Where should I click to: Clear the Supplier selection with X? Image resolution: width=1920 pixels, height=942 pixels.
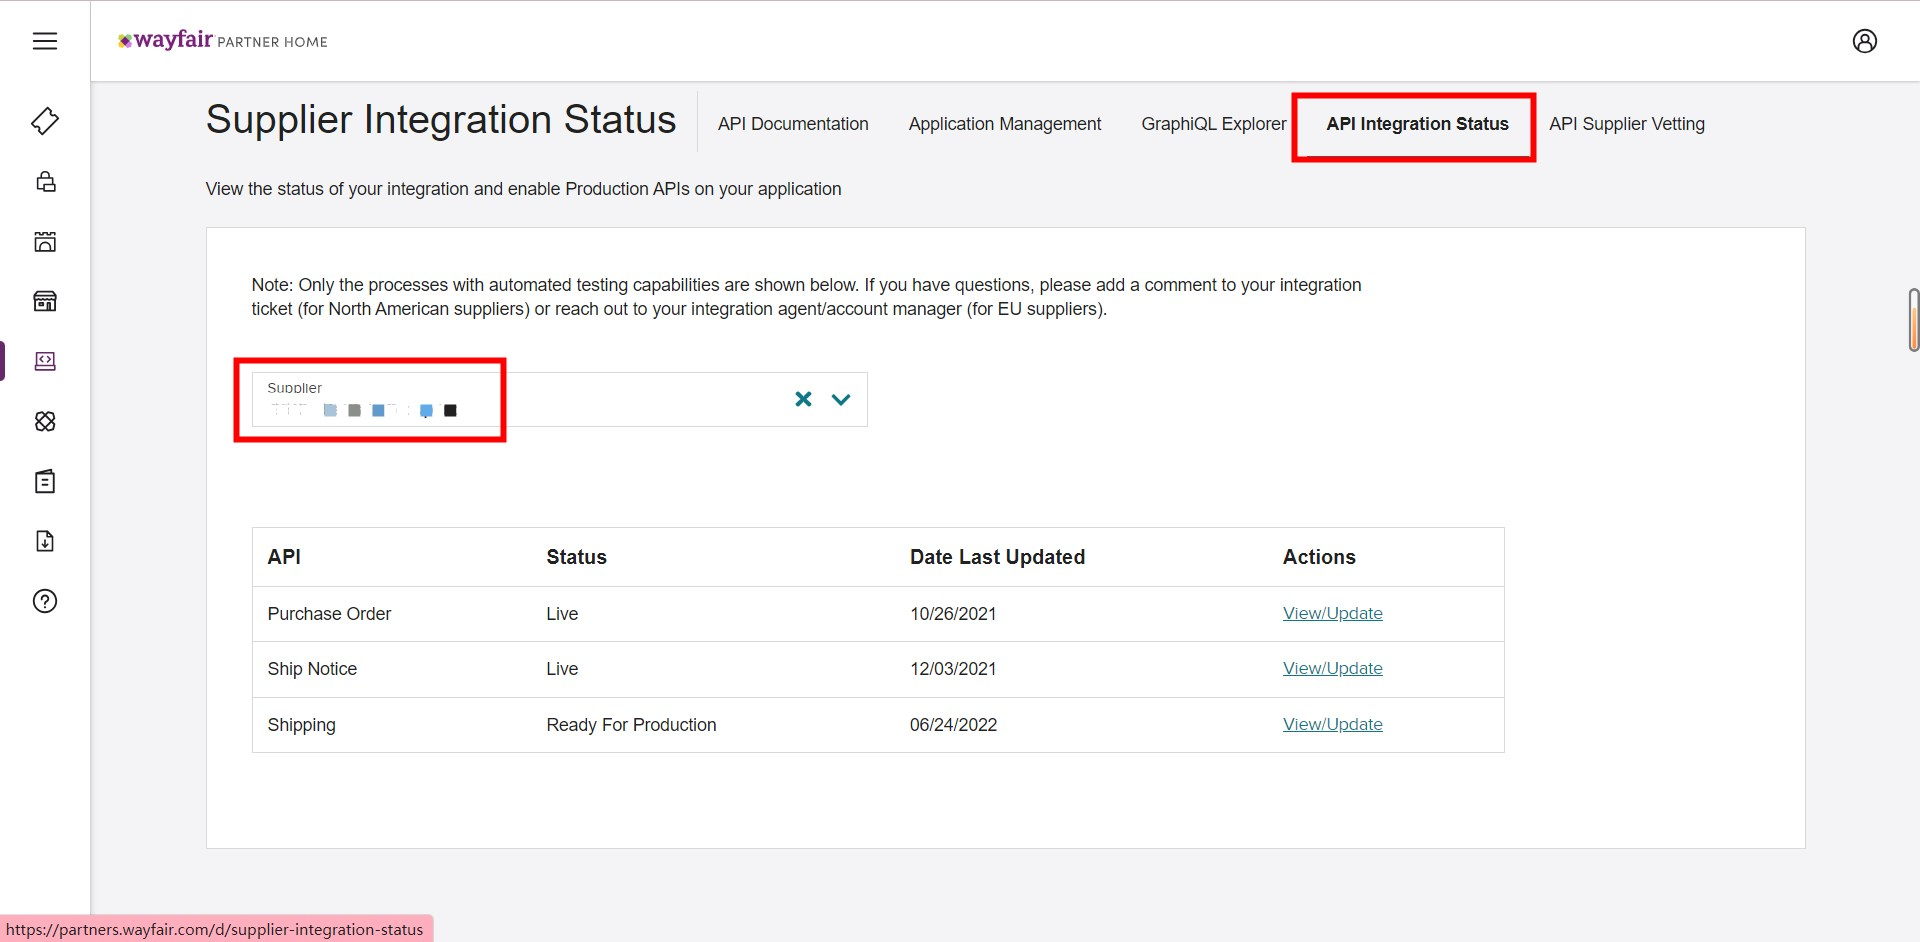click(803, 399)
